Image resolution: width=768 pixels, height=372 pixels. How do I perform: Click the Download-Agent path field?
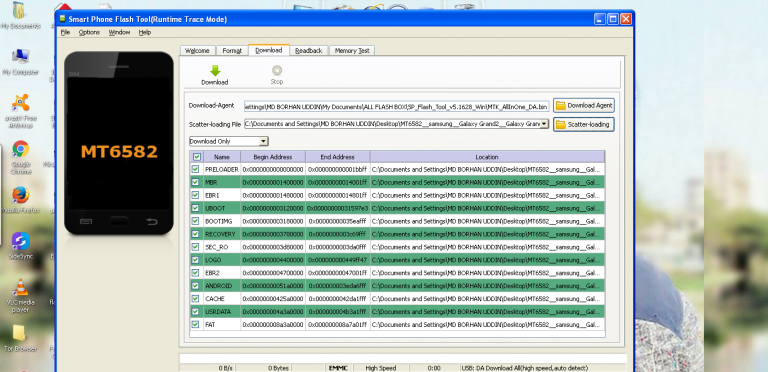coord(397,106)
